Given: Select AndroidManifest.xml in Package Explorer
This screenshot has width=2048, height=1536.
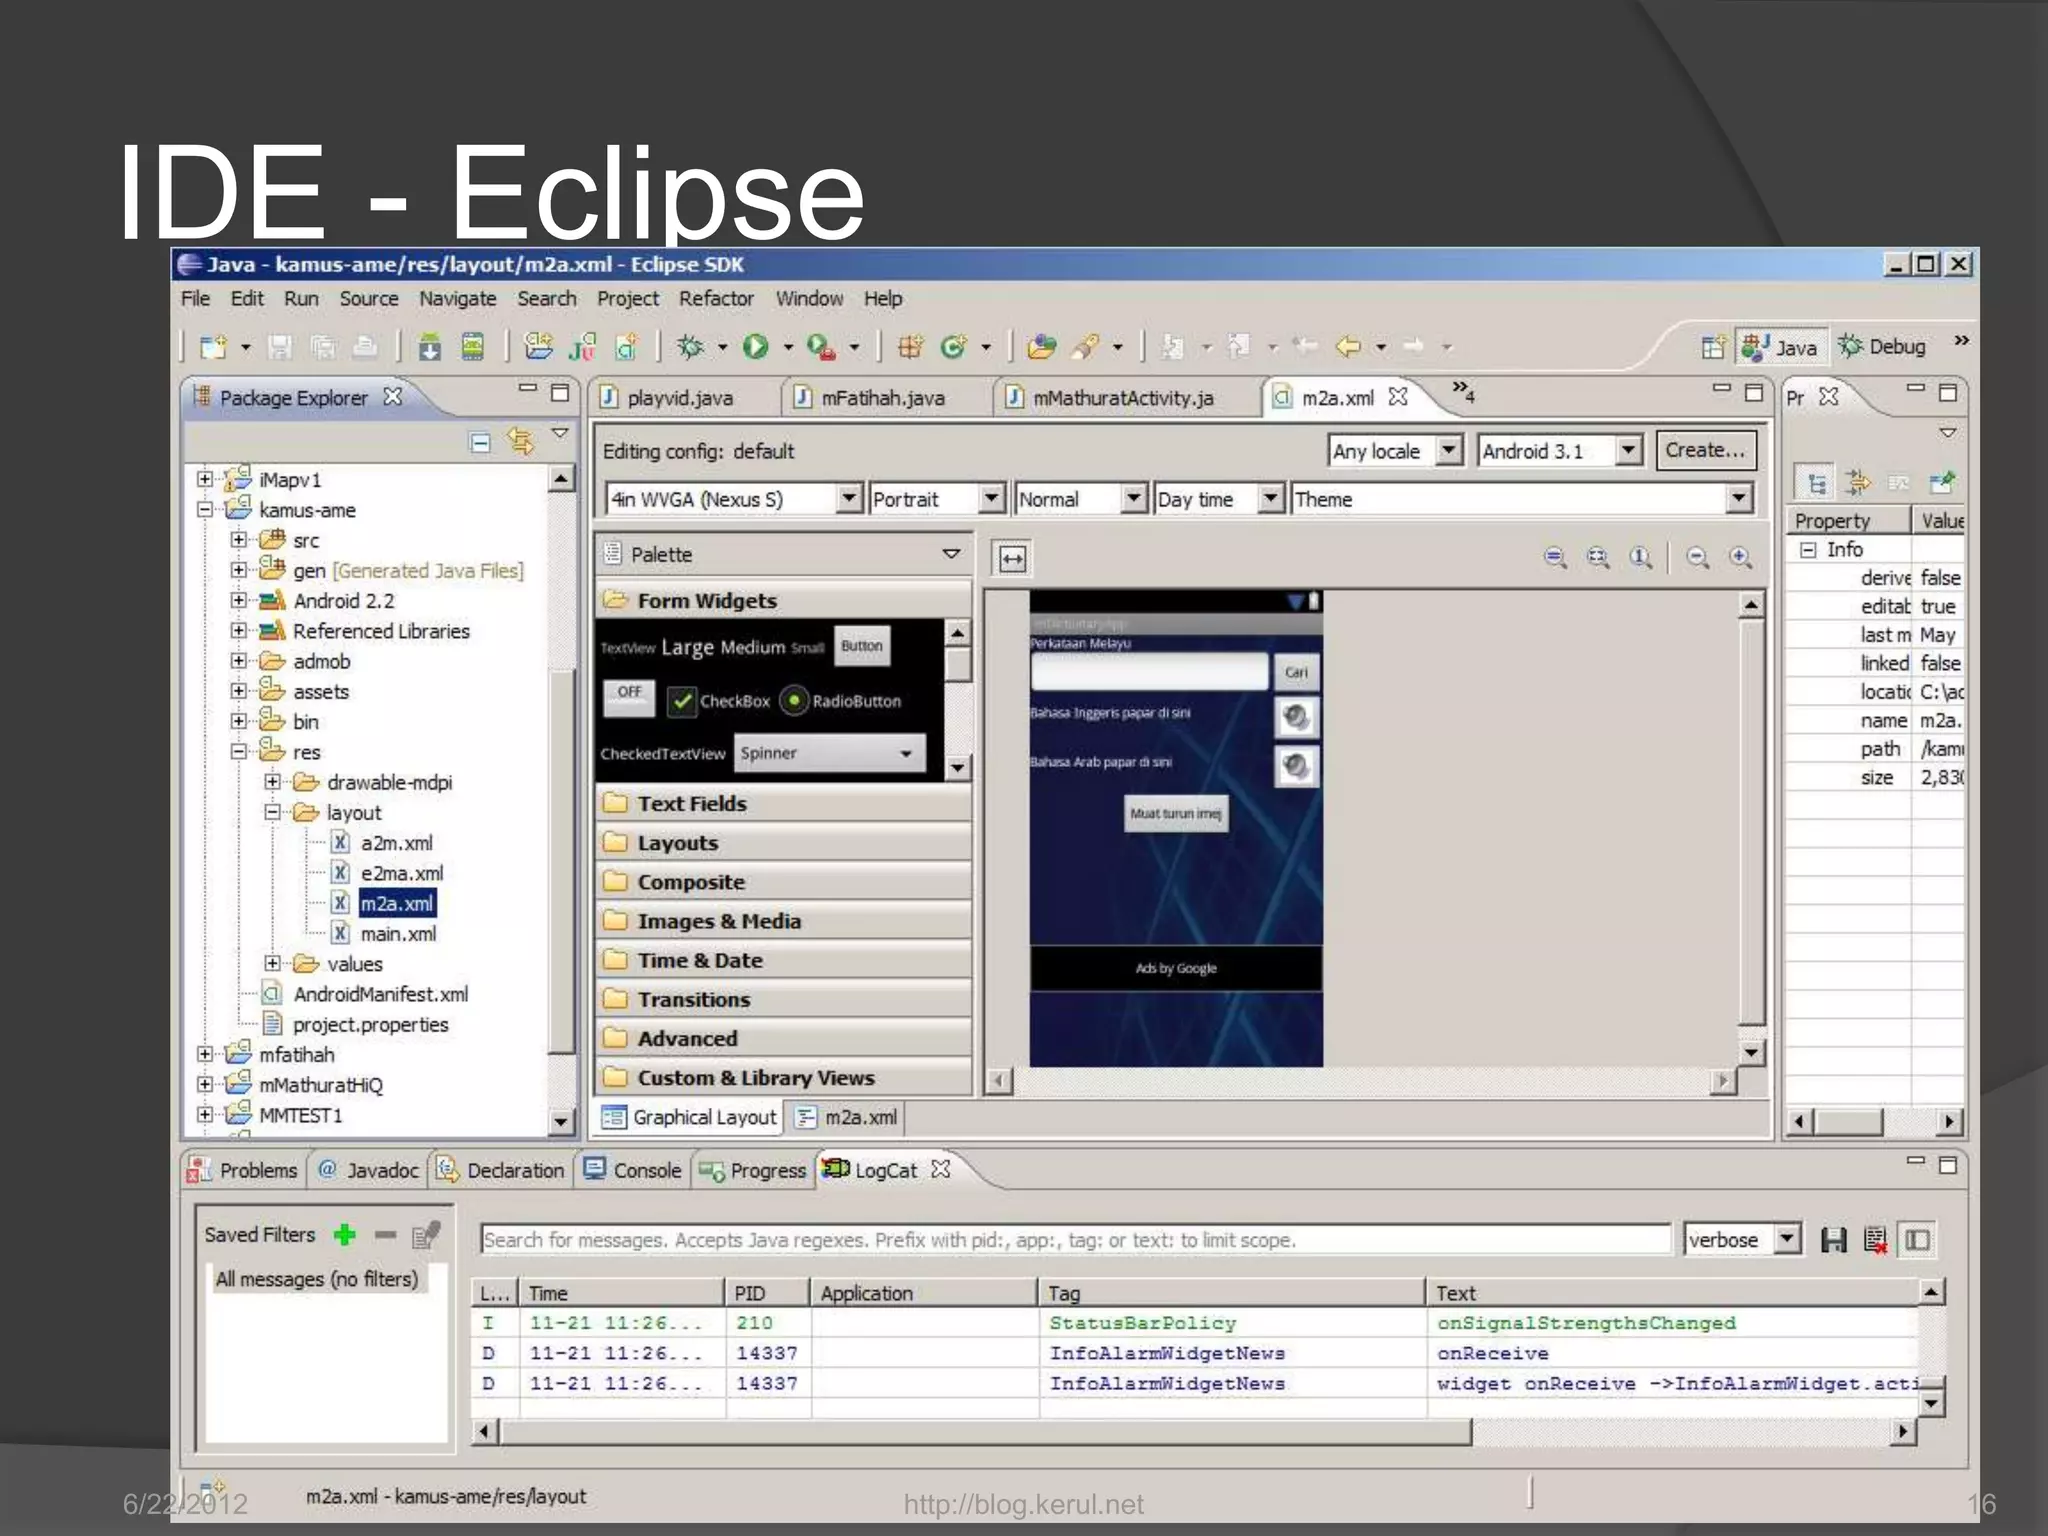Looking at the screenshot, I should (x=380, y=994).
